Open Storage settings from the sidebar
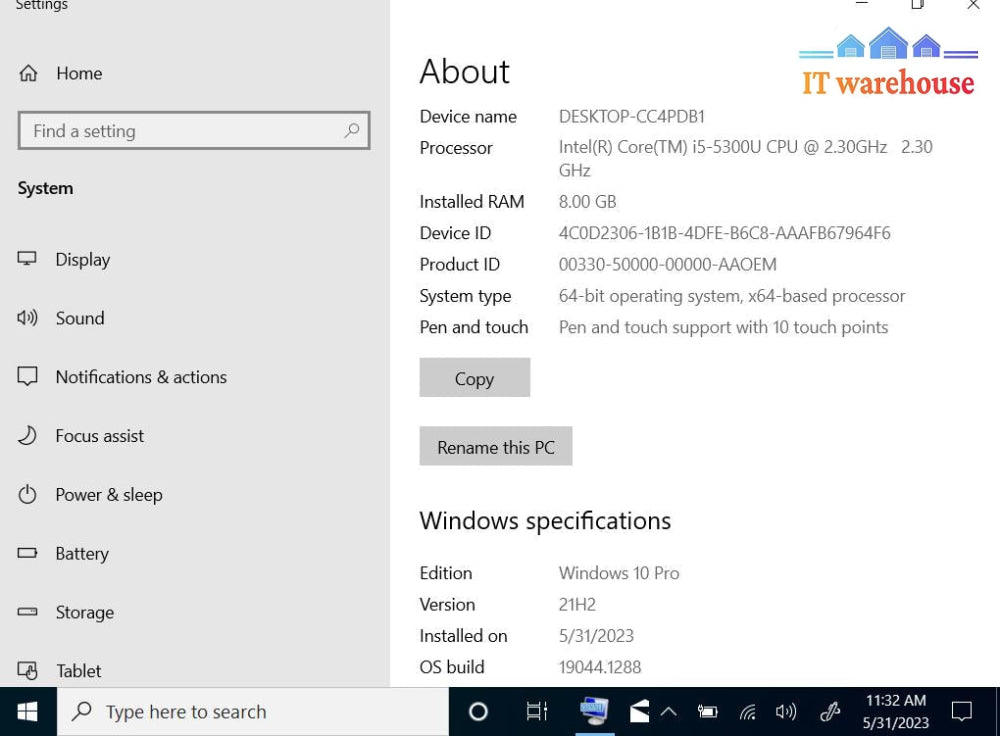 [x=84, y=613]
